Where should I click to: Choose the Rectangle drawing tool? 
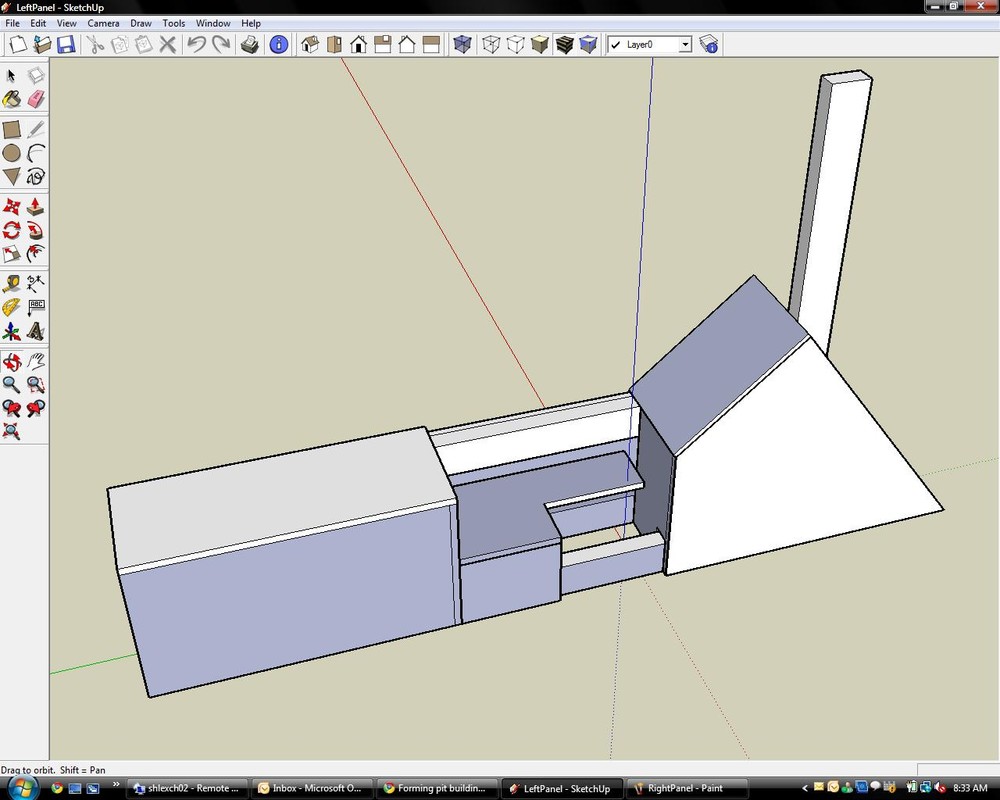coord(11,129)
